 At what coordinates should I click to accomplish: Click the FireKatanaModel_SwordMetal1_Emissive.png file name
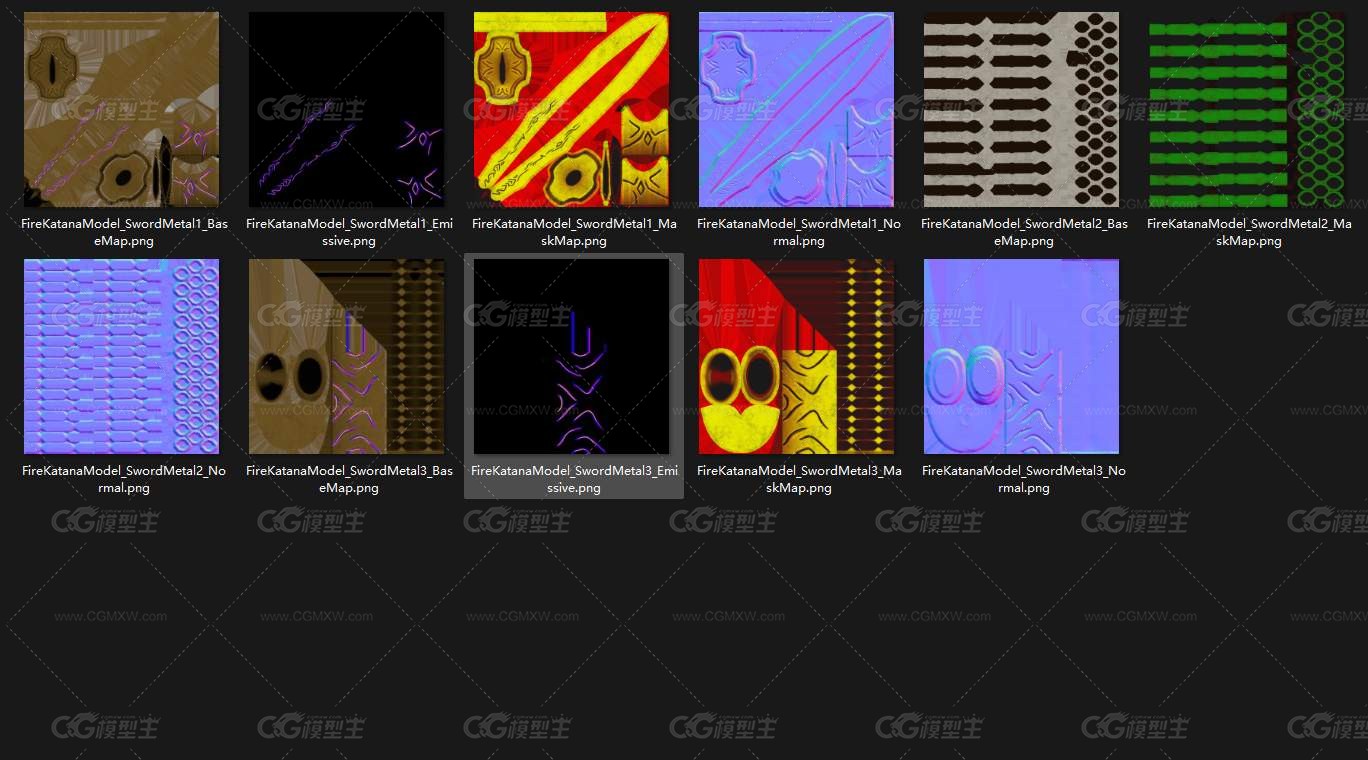pos(349,232)
